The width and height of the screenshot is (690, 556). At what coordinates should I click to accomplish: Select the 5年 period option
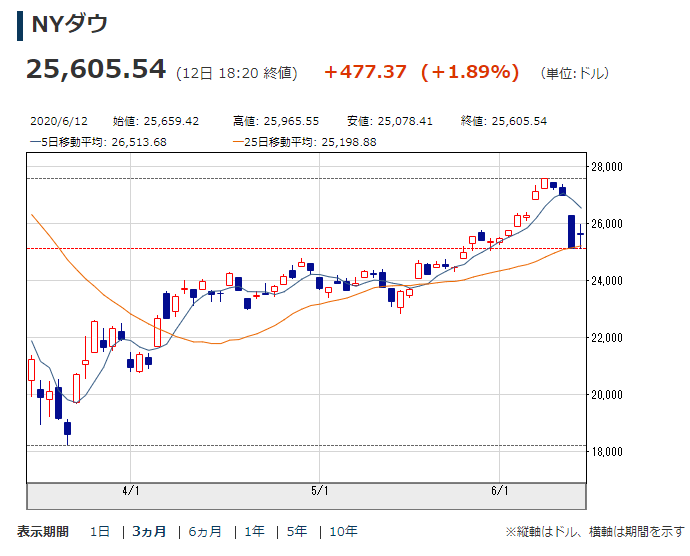coord(297,531)
